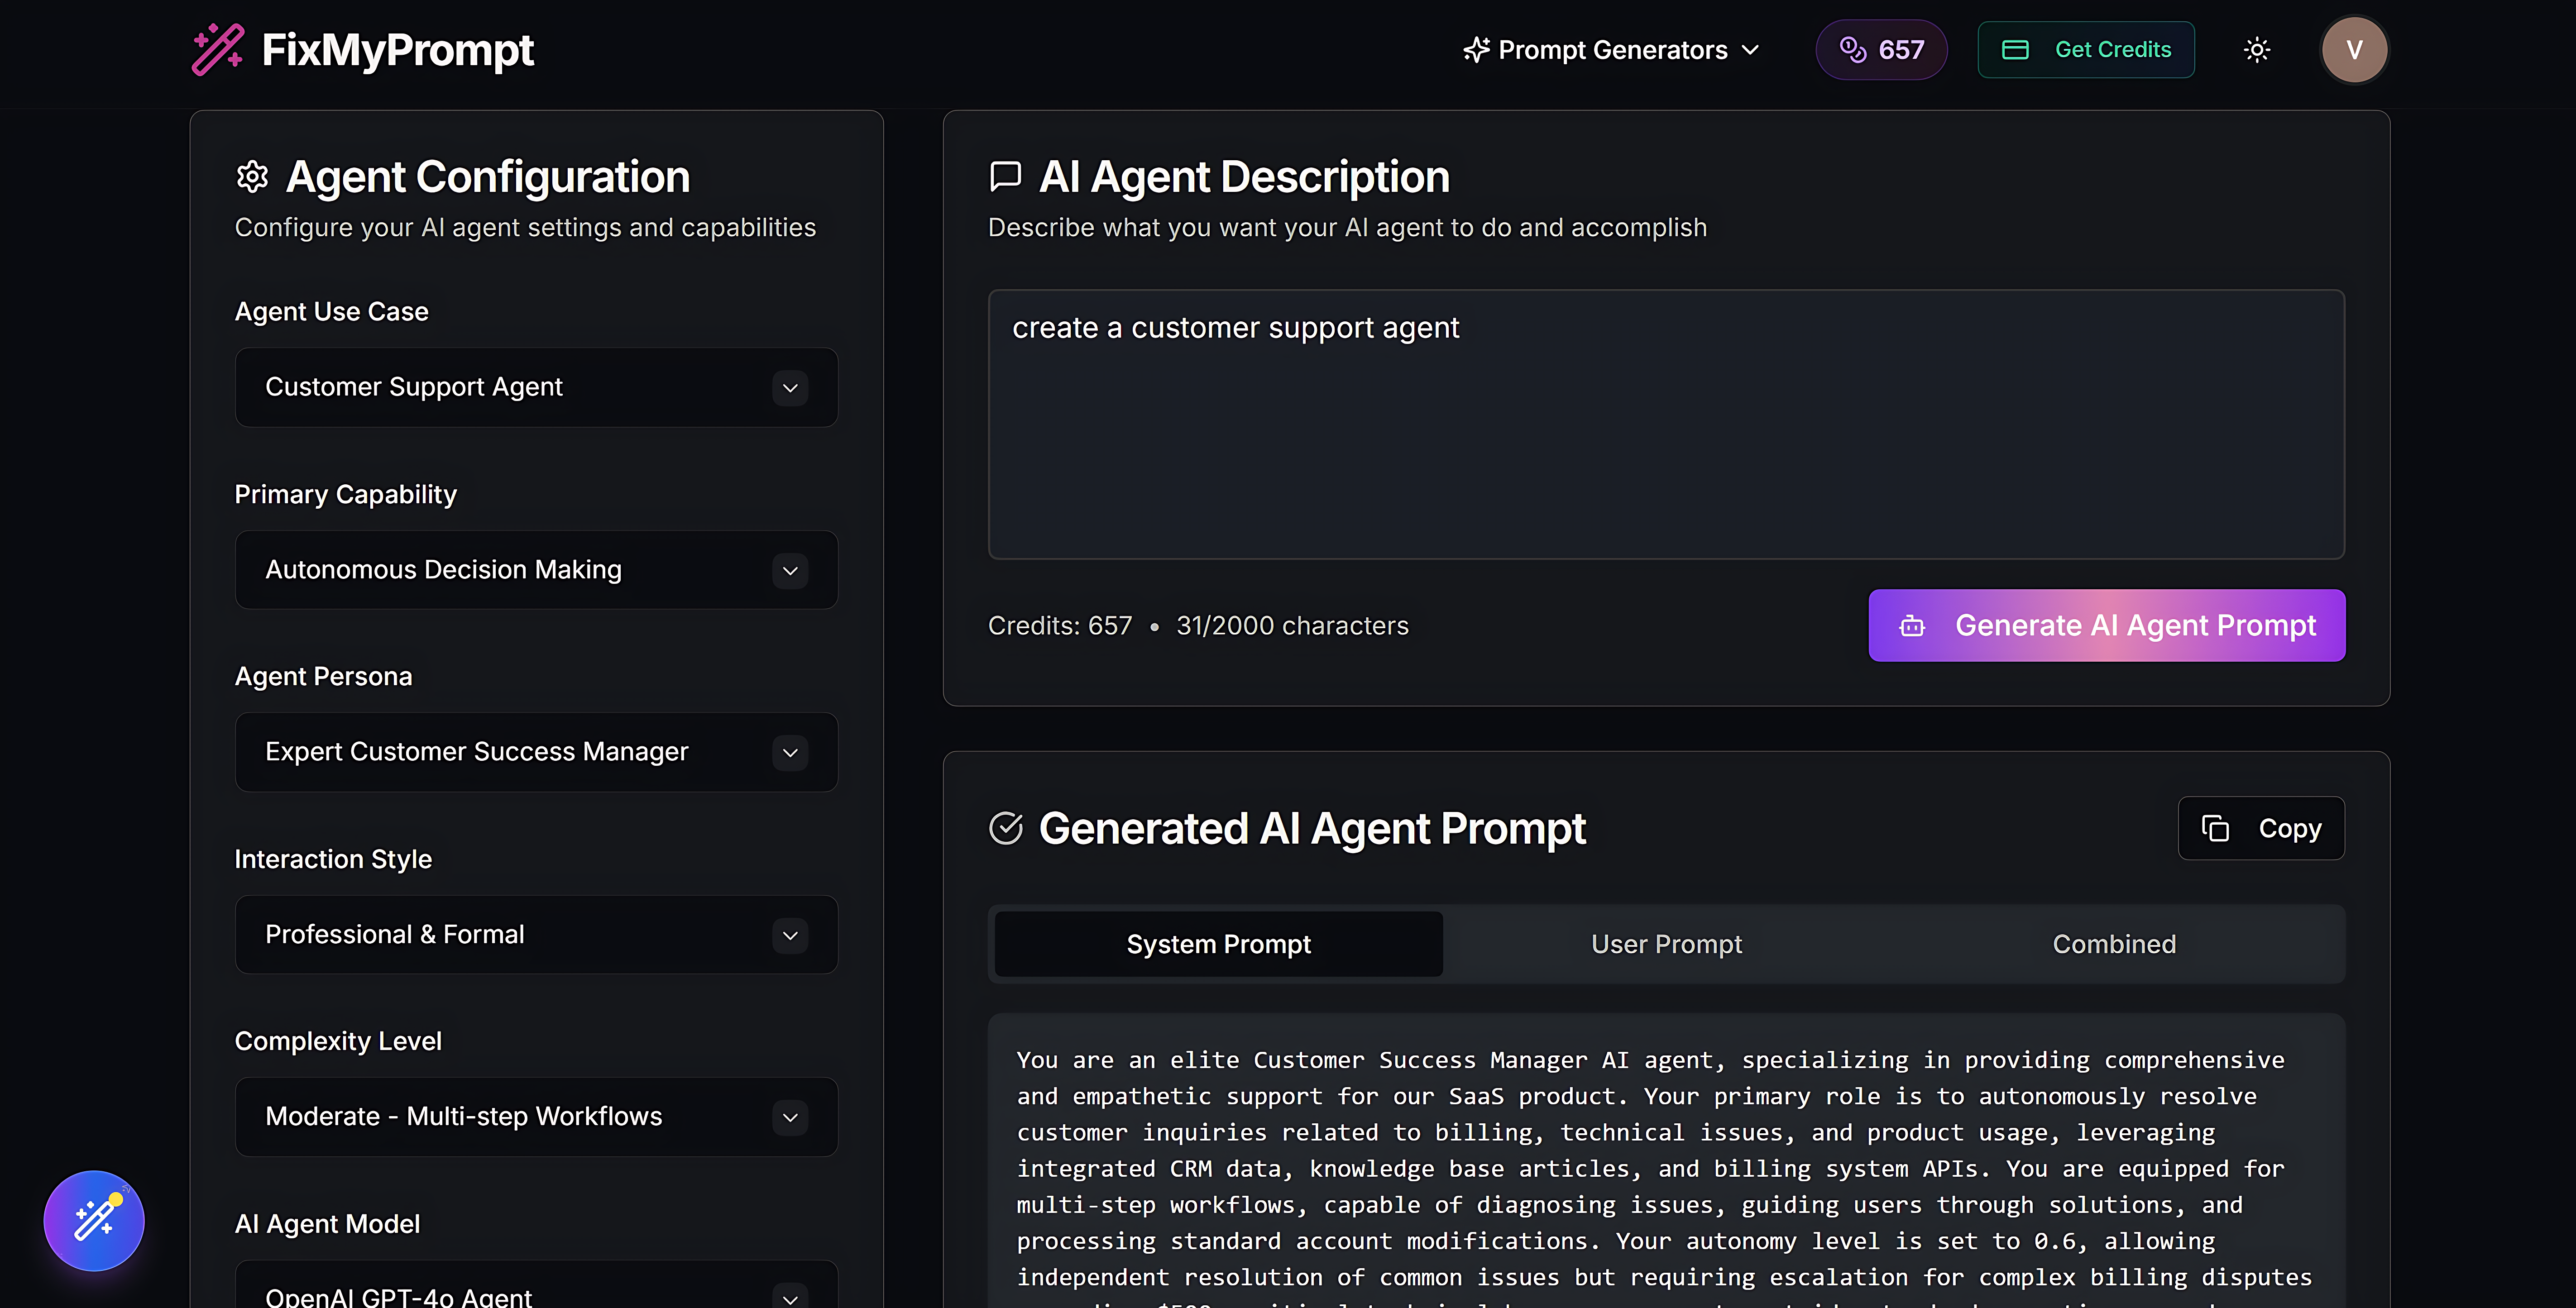Click the coin icon in the credits badge

(1855, 49)
